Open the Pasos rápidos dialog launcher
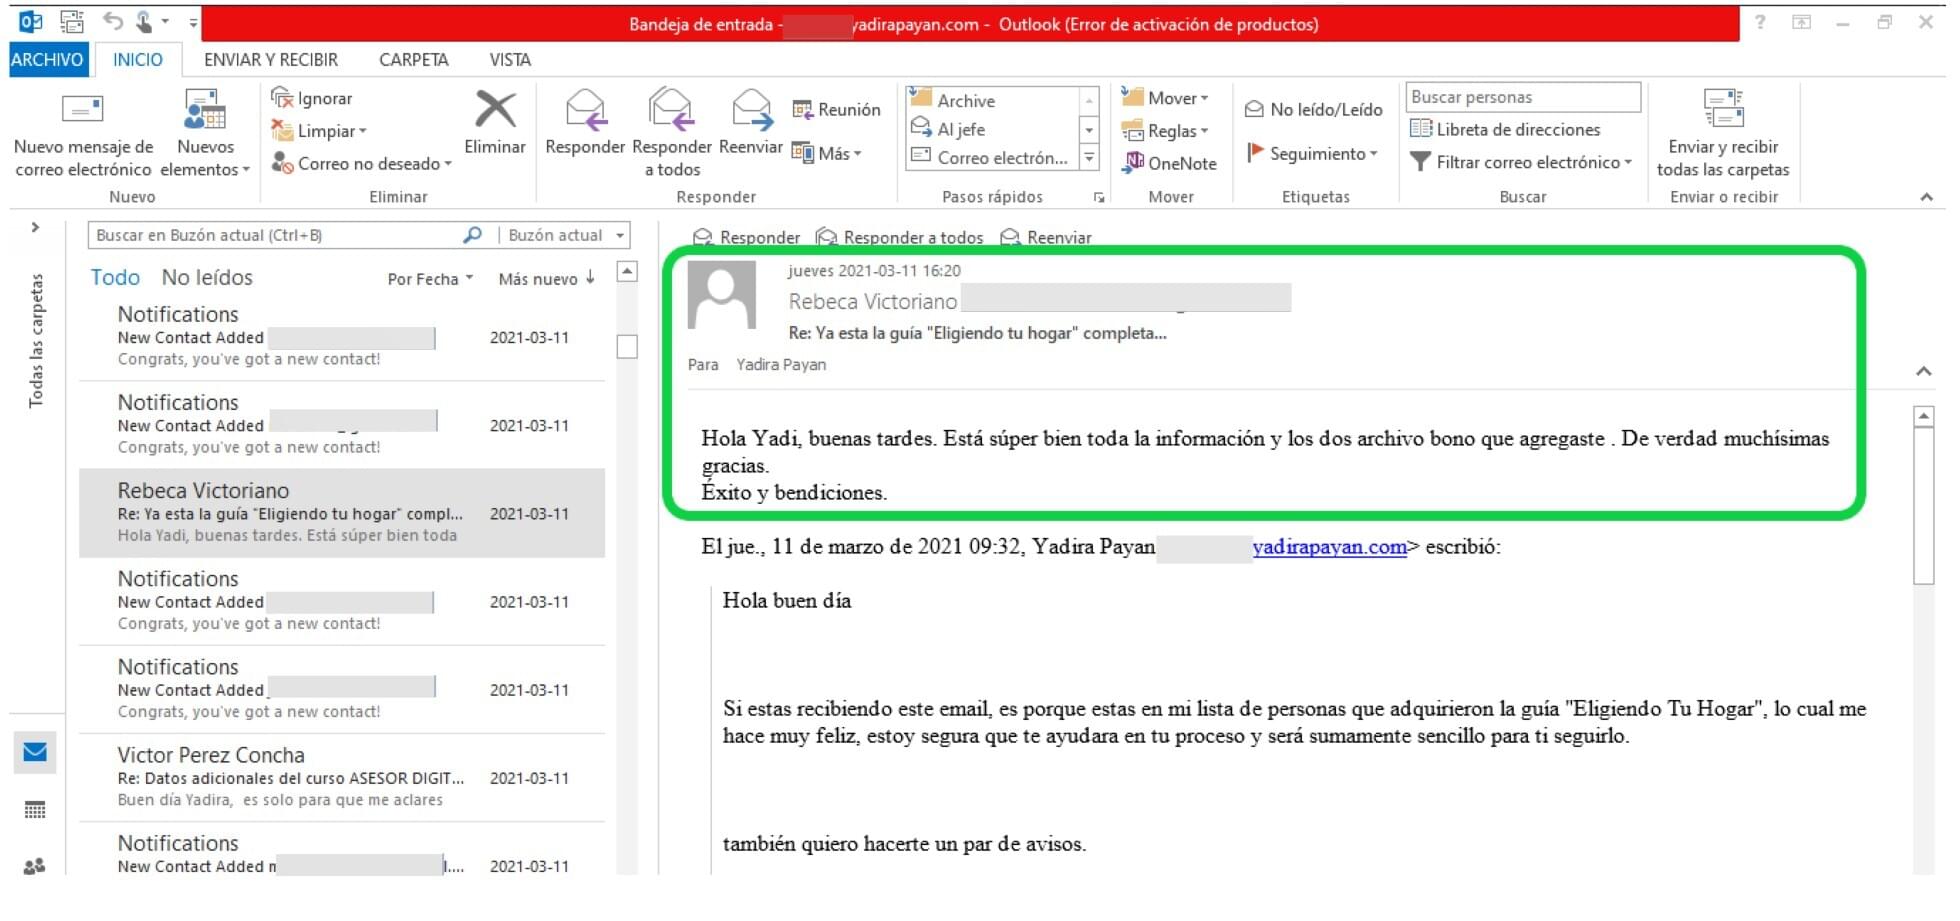 [1099, 197]
